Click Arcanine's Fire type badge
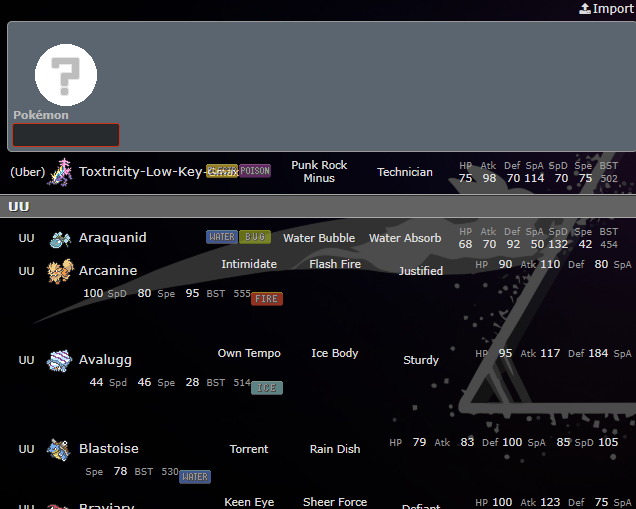Screen dimensions: 636x509 click(266, 299)
